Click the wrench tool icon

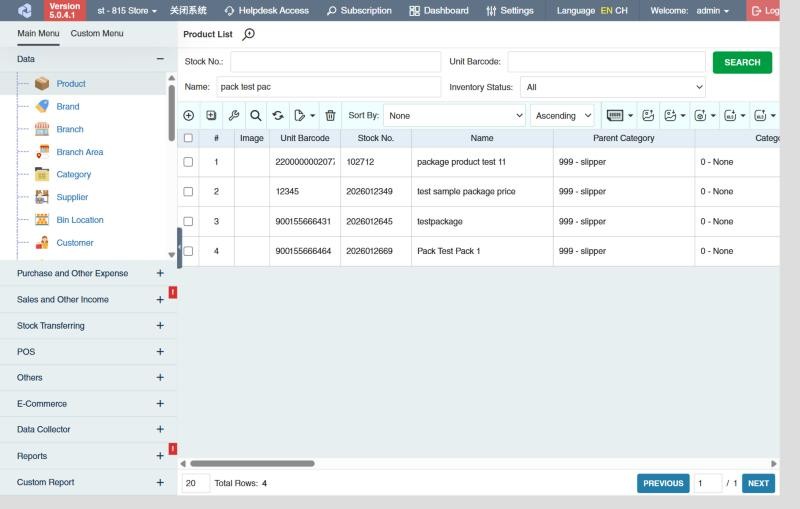pyautogui.click(x=234, y=116)
